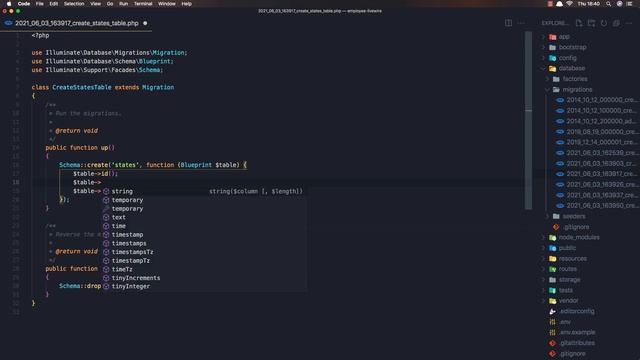Click the config folder icon

pyautogui.click(x=553, y=58)
